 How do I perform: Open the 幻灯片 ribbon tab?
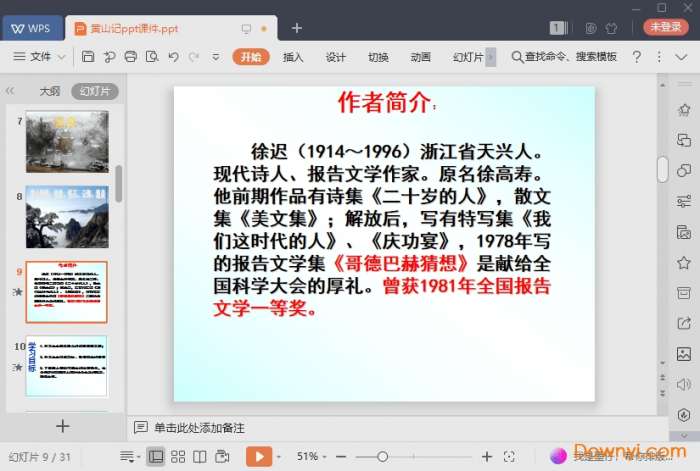click(468, 57)
